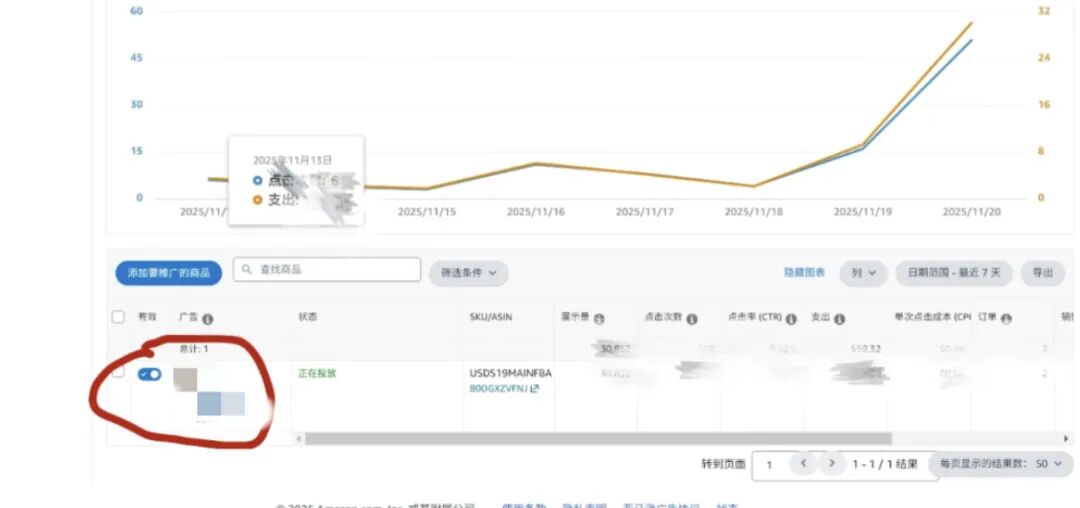Click the info icon beside 支出 header

(x=840, y=319)
